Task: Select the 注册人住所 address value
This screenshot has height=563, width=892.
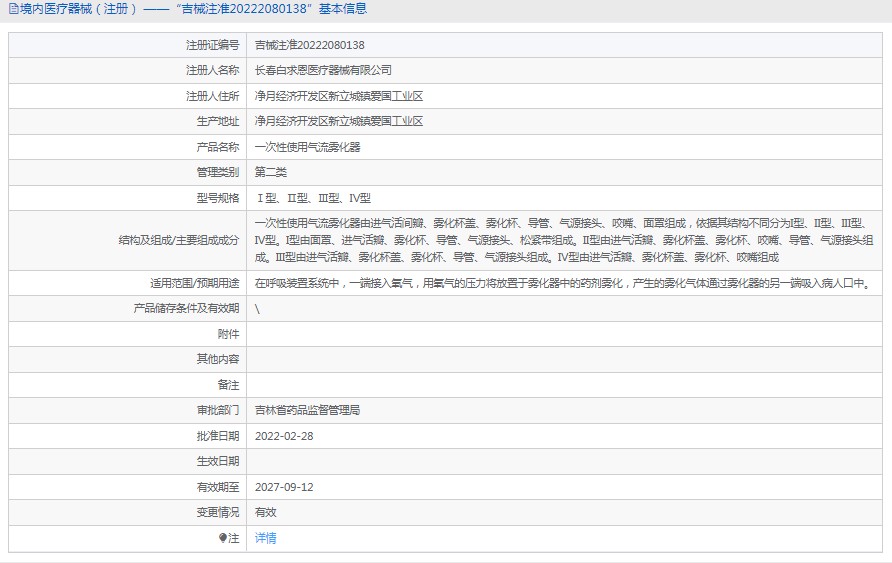Action: pyautogui.click(x=338, y=96)
